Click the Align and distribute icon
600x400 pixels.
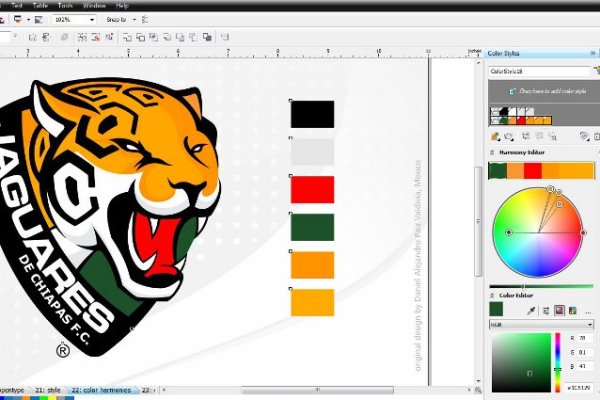[x=225, y=37]
